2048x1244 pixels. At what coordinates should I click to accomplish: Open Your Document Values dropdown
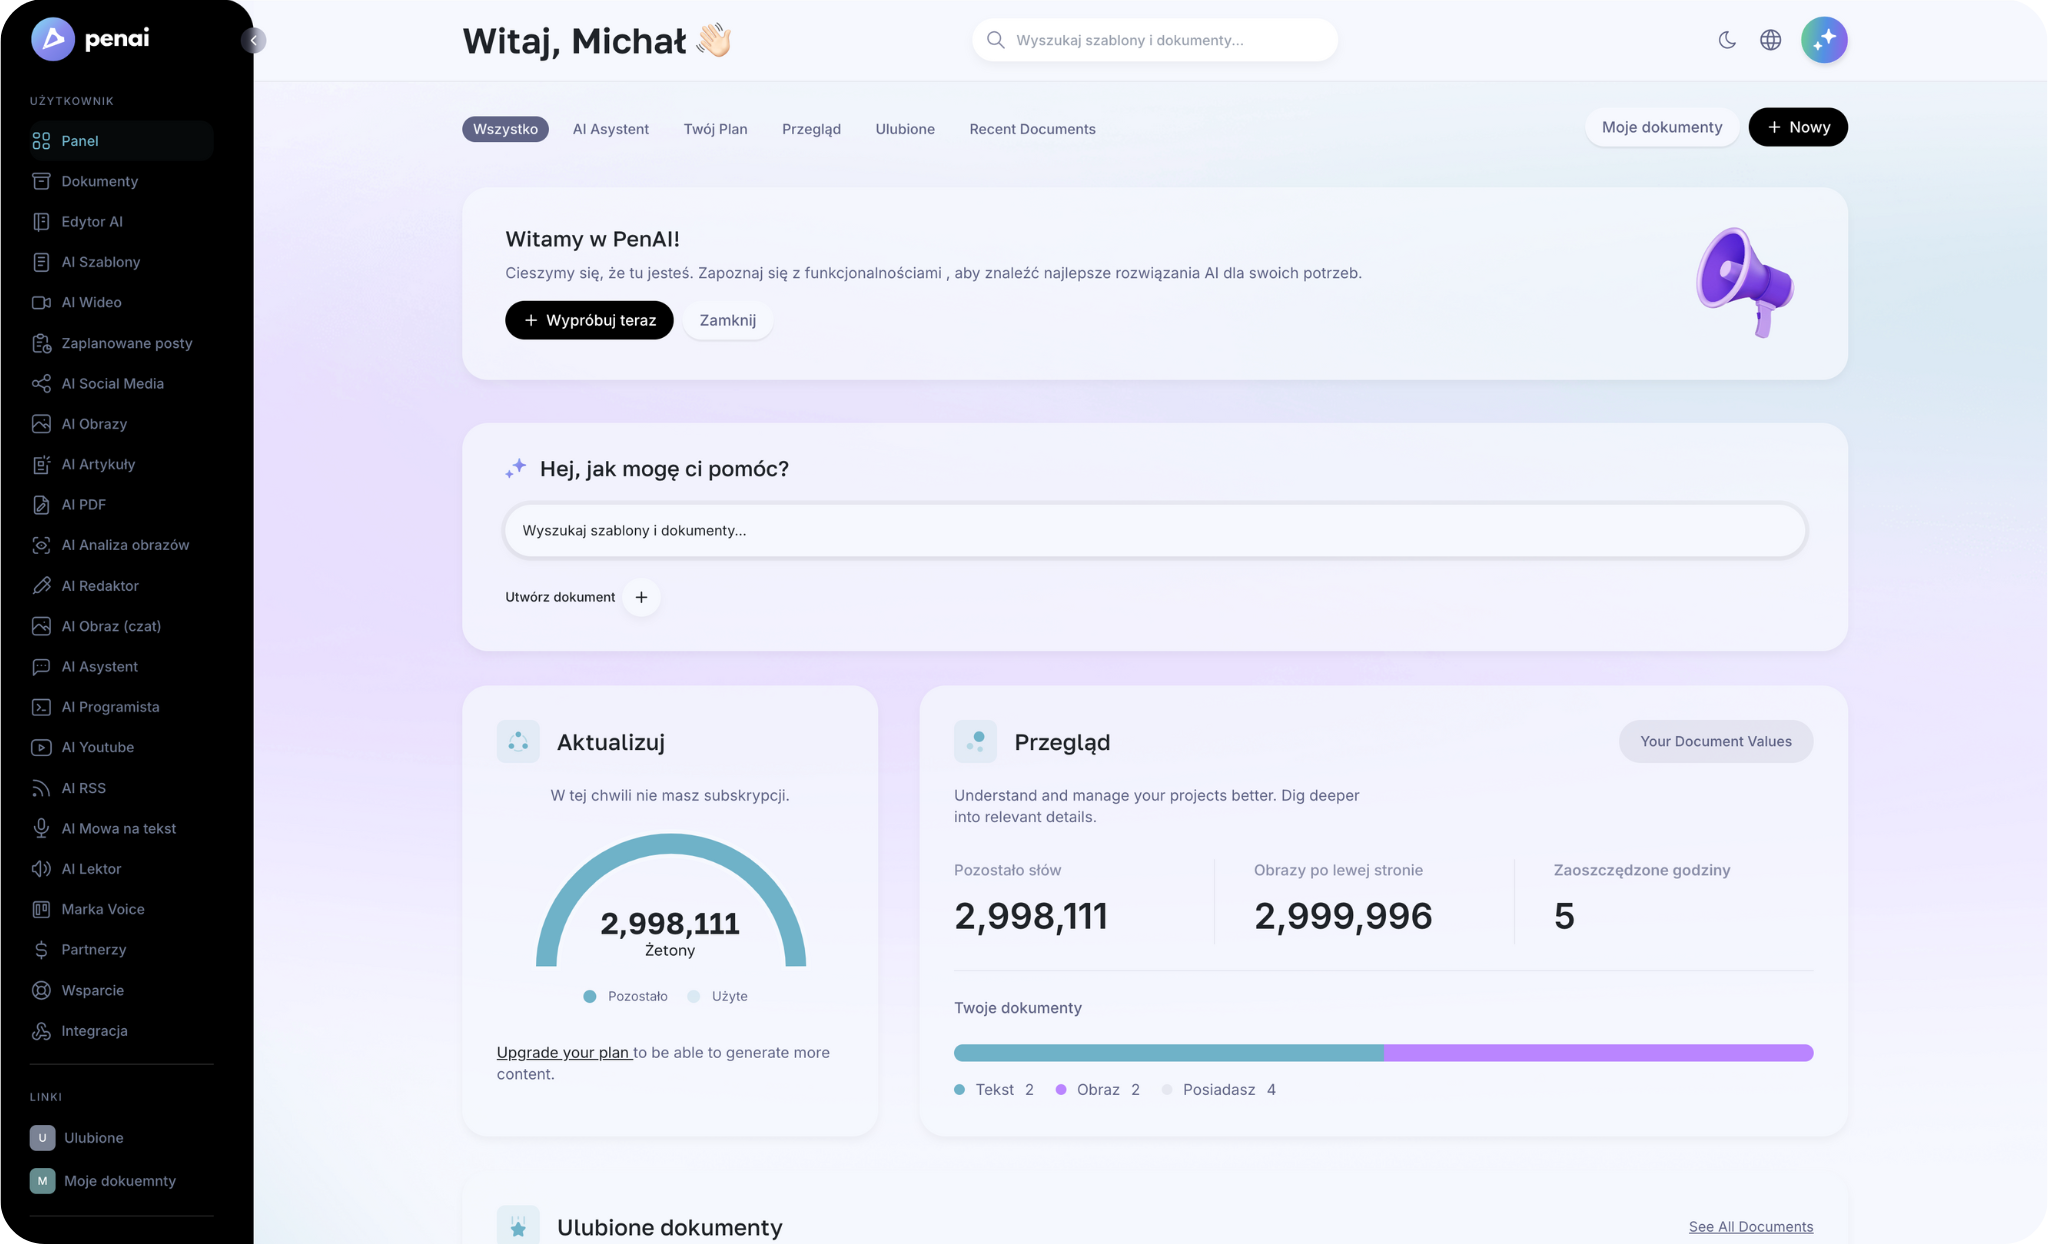[x=1715, y=741]
